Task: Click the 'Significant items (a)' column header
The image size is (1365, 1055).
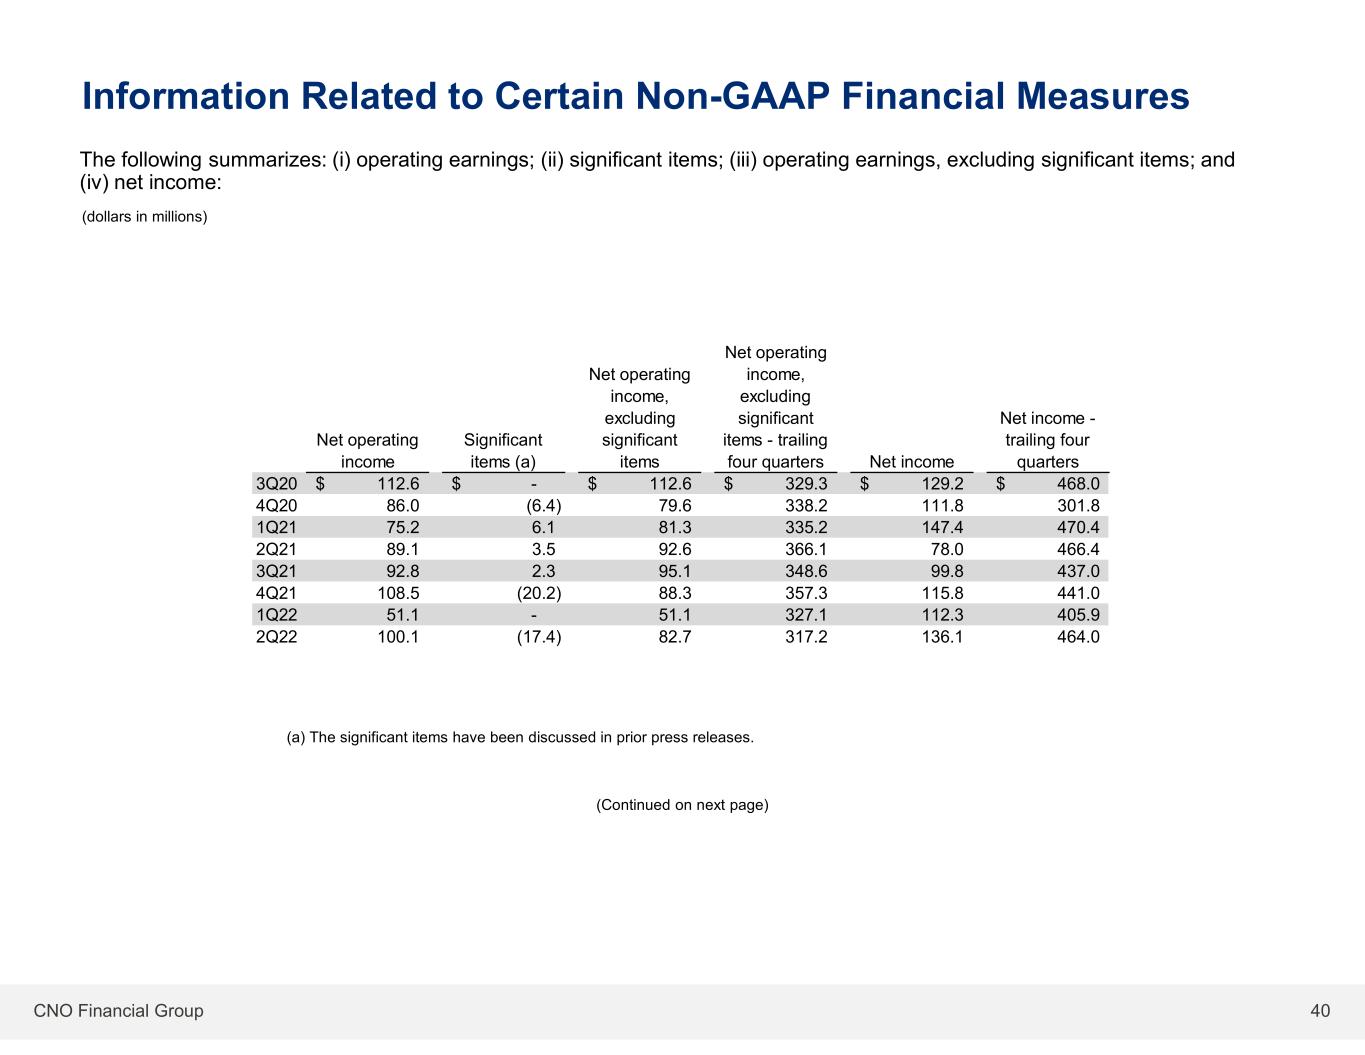Action: tap(503, 450)
